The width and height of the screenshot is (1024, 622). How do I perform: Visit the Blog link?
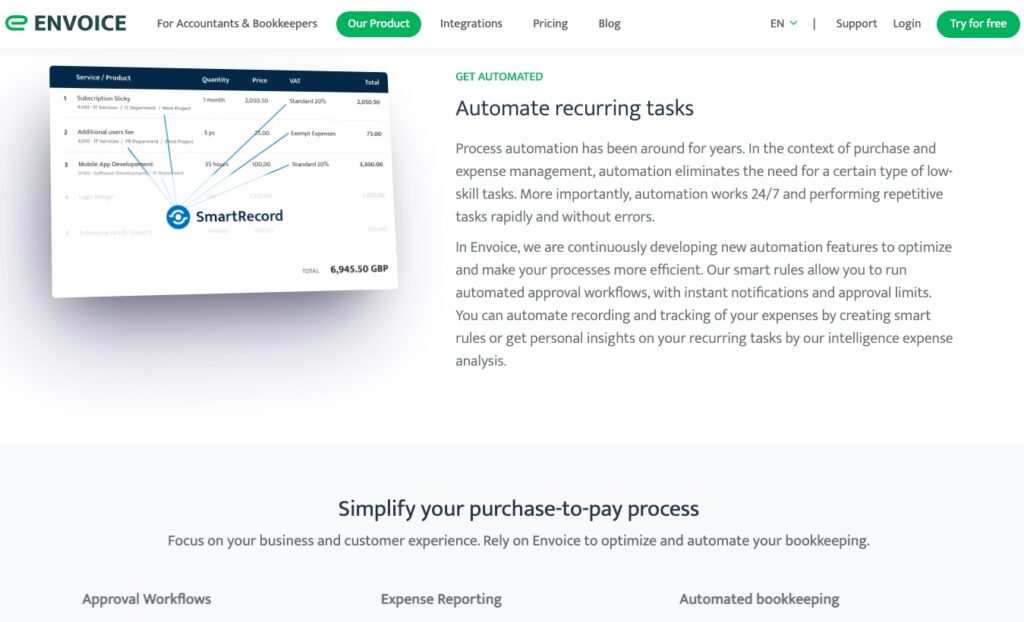[609, 24]
